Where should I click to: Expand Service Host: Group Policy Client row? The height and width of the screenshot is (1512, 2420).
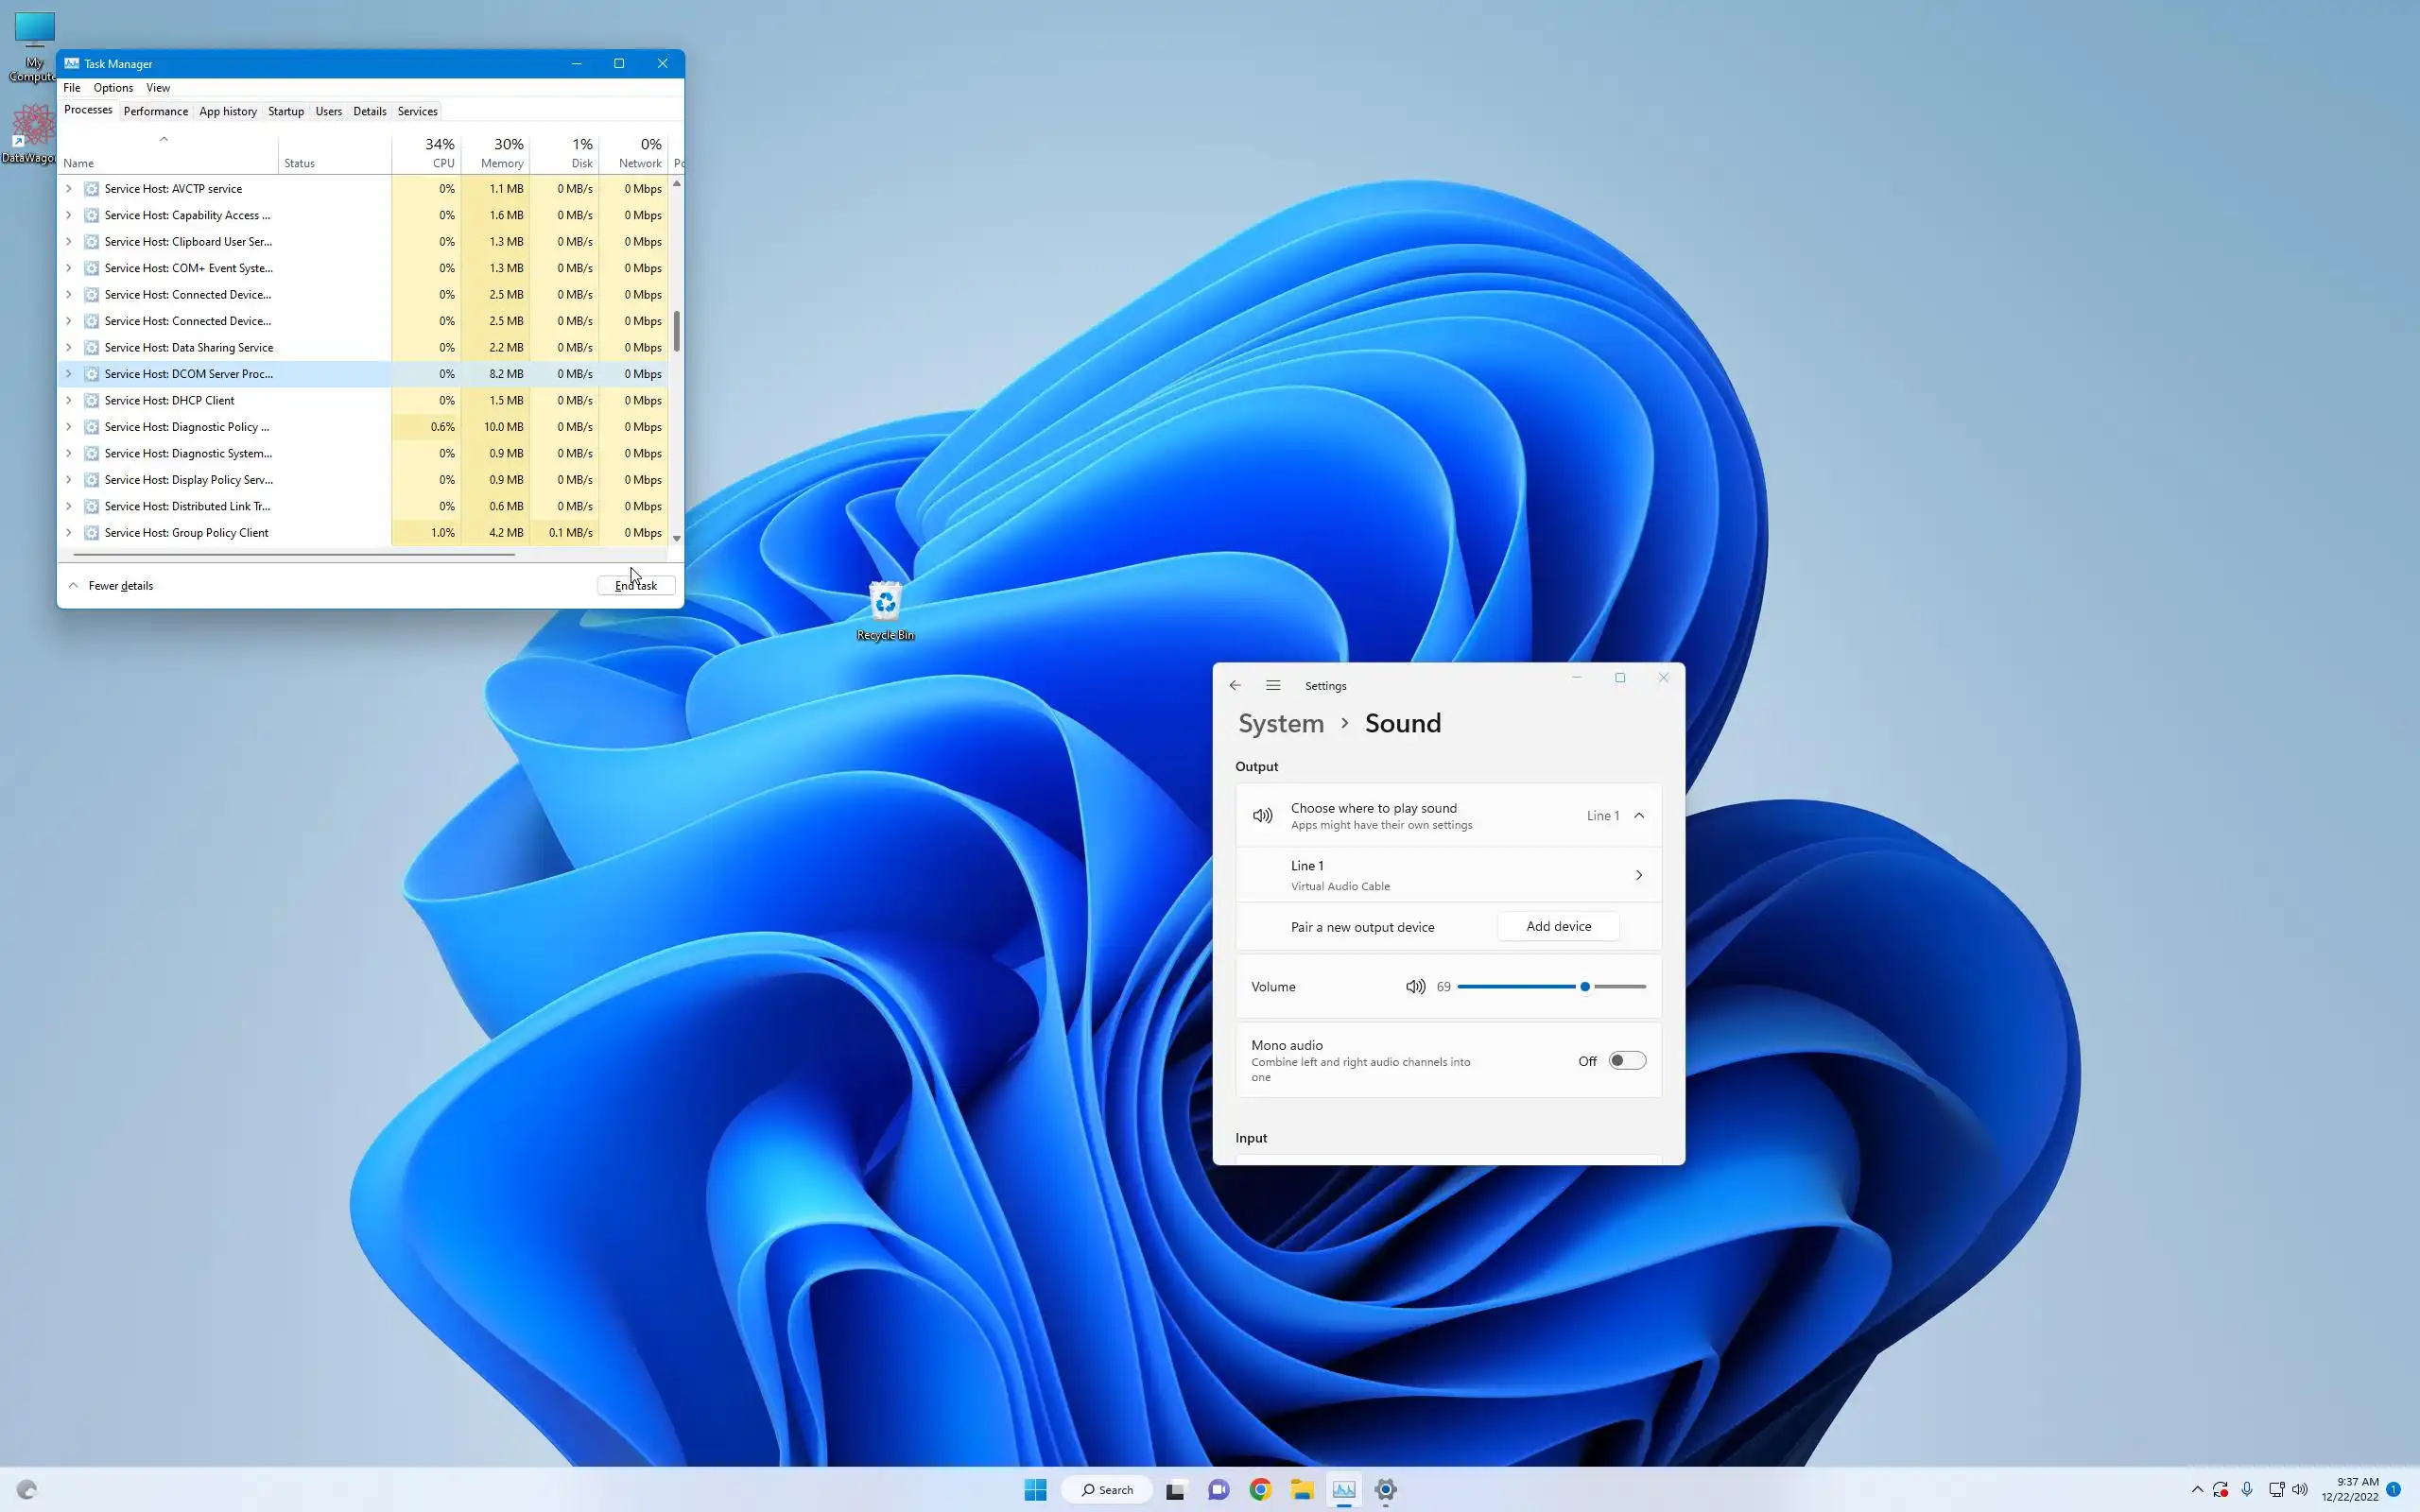point(69,533)
